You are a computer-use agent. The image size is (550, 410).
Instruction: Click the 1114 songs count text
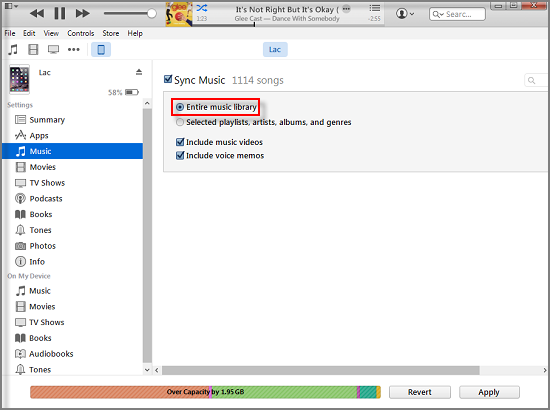(258, 80)
